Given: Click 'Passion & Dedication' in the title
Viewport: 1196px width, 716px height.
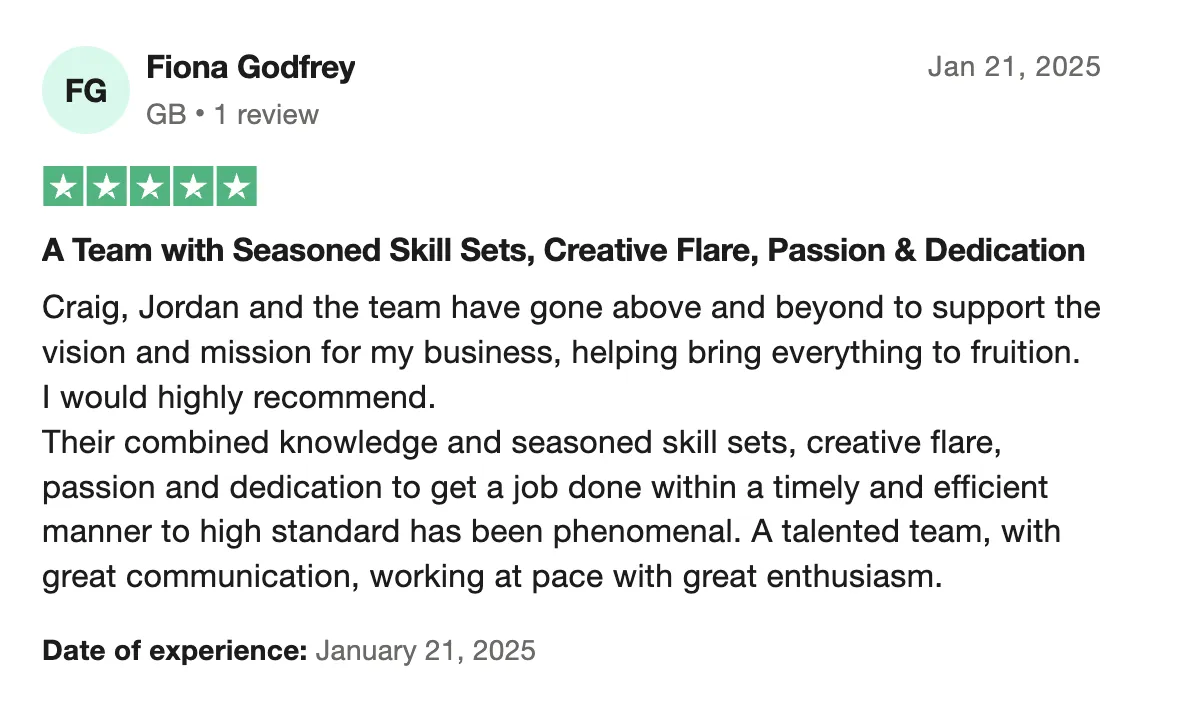Looking at the screenshot, I should point(926,251).
